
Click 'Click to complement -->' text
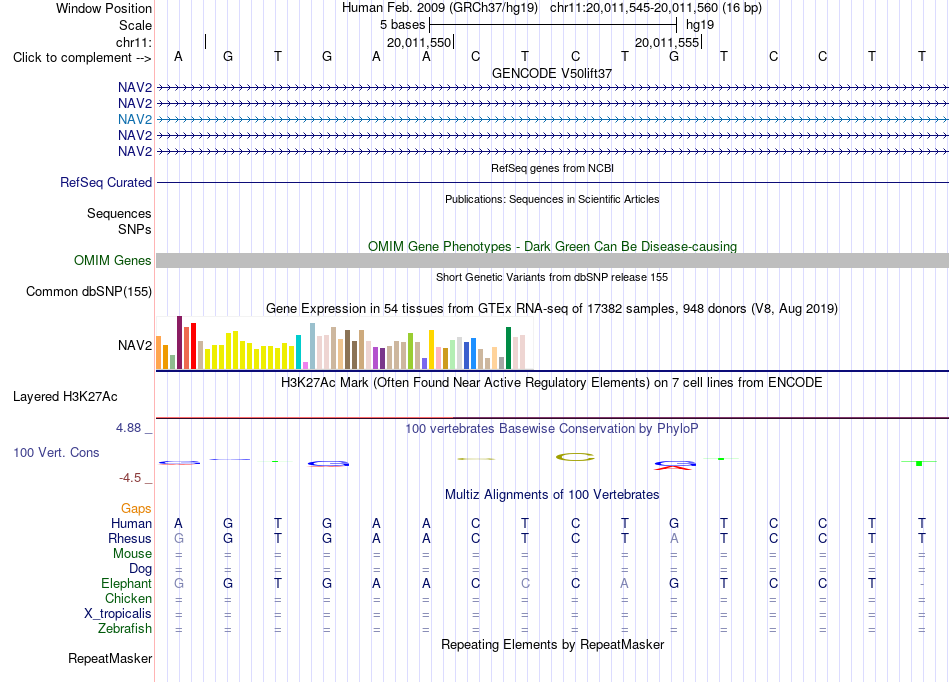click(82, 58)
